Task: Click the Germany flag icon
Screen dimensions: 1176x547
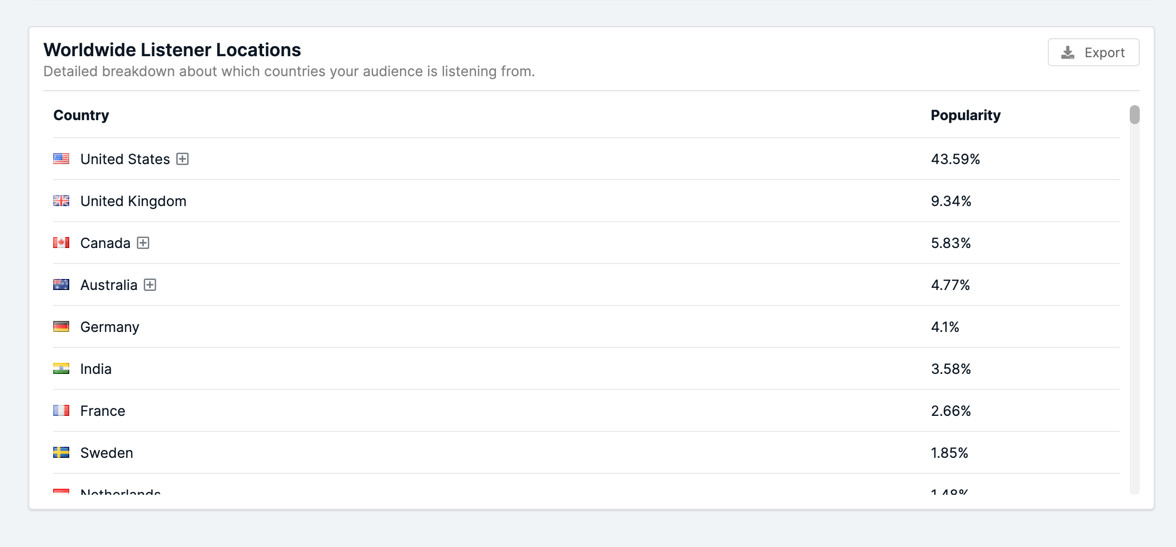Action: [x=61, y=327]
